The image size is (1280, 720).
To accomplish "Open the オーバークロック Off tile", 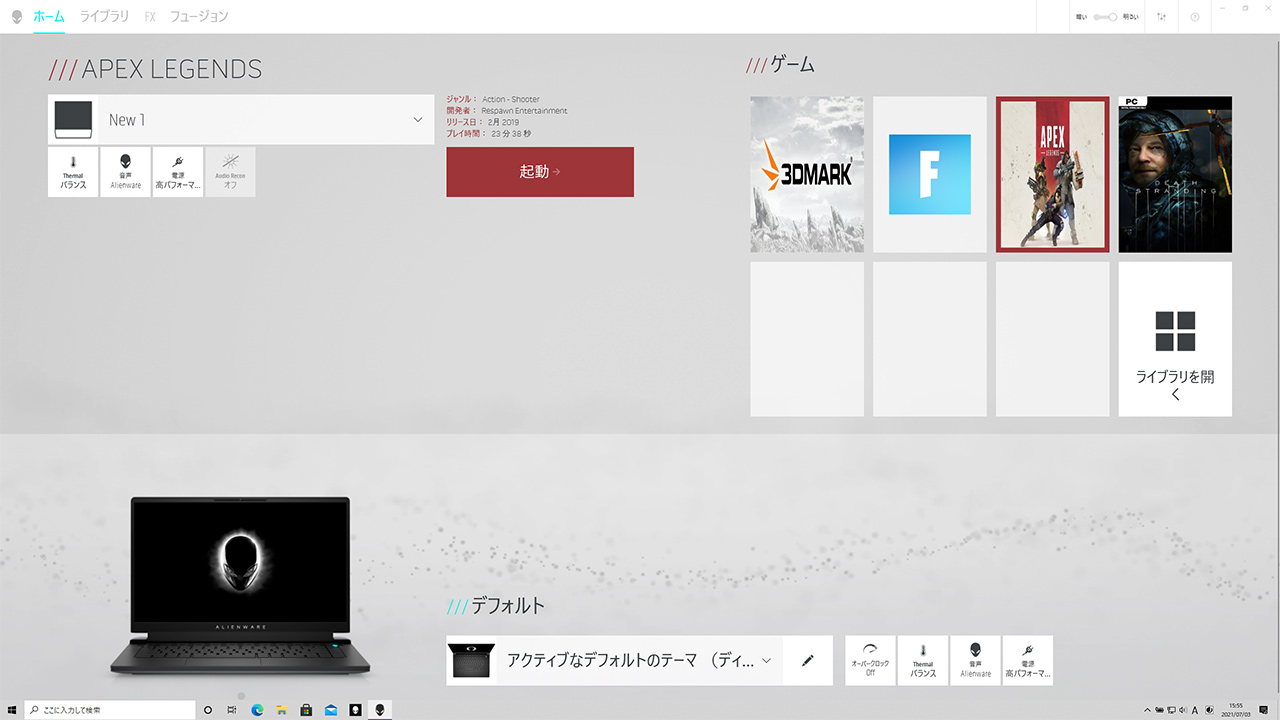I will click(x=870, y=660).
